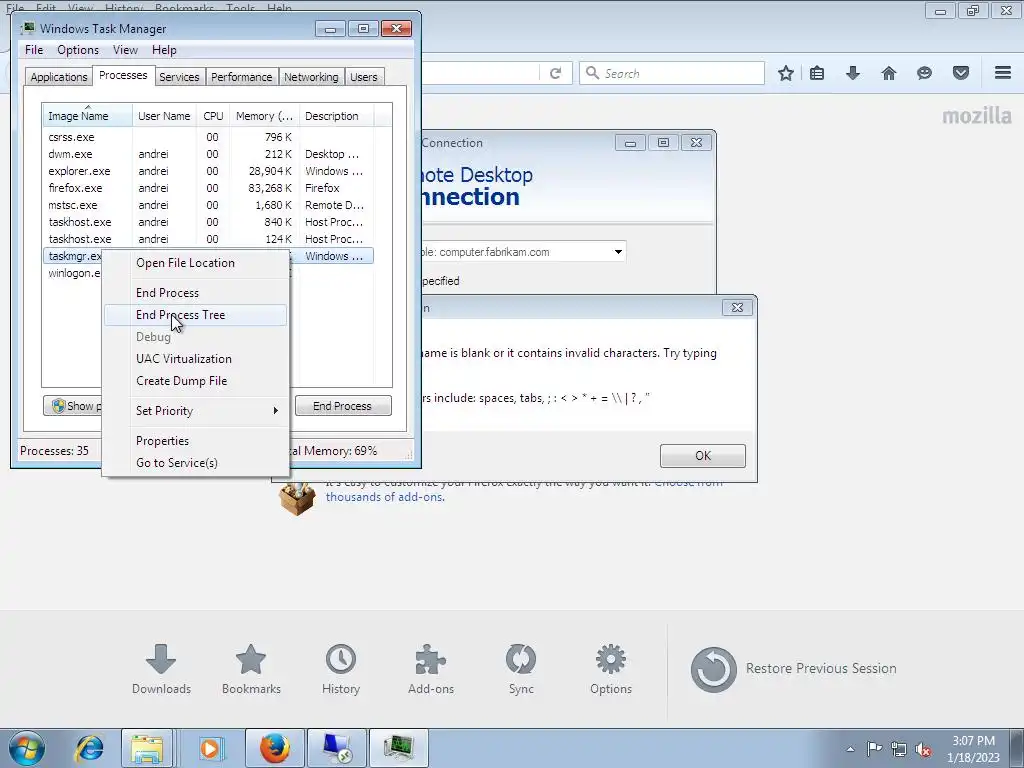
Task: Open the Windows Start menu
Action: click(x=27, y=748)
